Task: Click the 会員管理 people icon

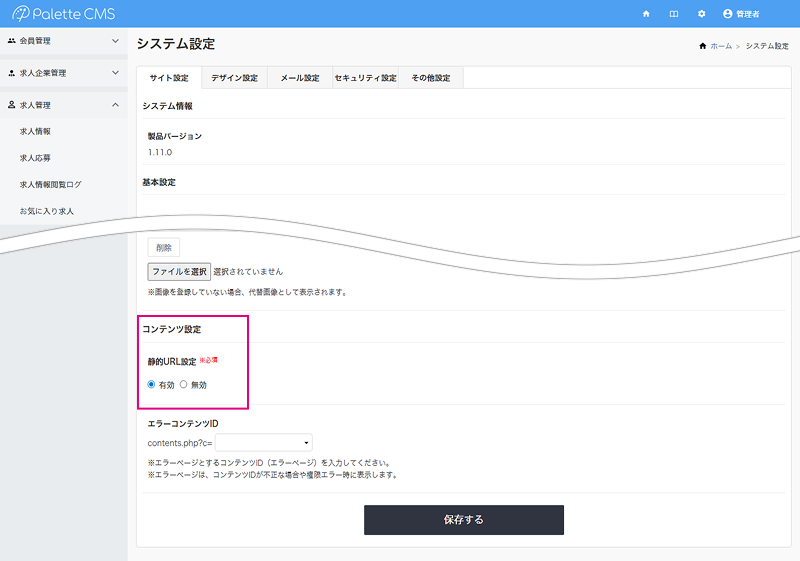Action: point(11,41)
